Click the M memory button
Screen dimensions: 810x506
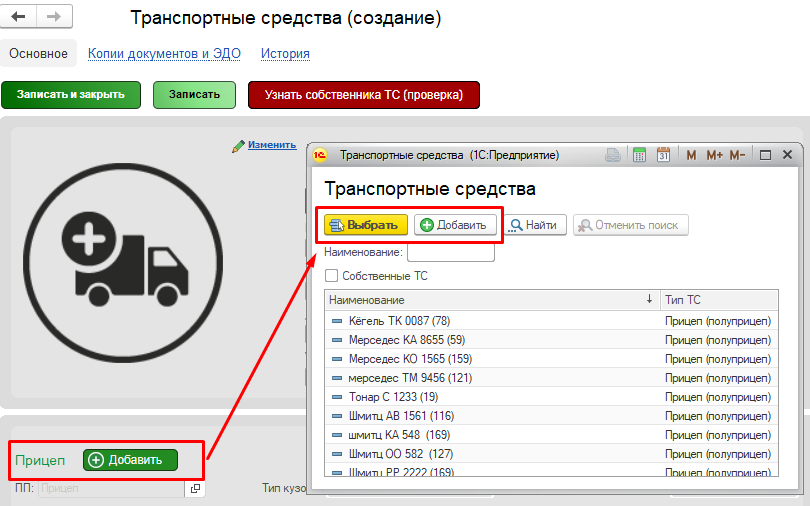(691, 155)
